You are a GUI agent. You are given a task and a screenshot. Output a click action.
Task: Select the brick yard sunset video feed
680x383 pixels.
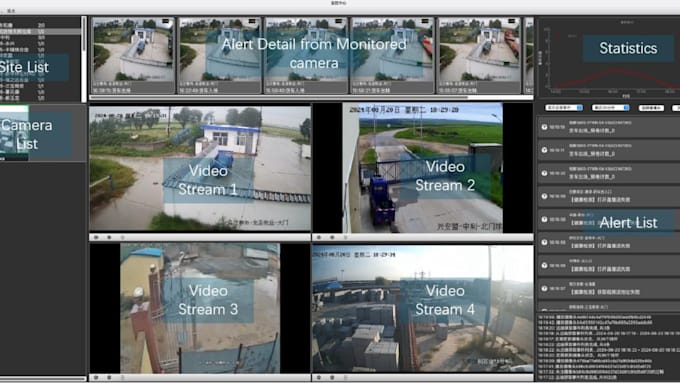423,308
